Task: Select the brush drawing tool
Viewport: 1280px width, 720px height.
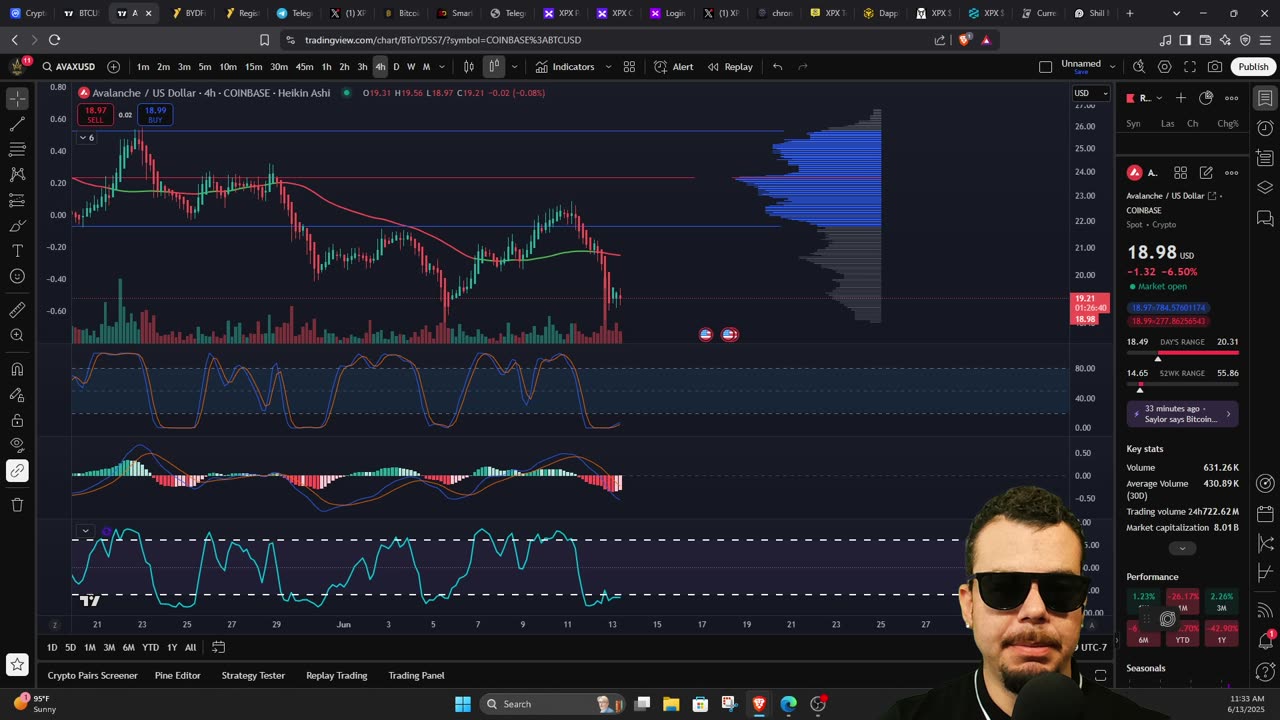Action: click(17, 226)
